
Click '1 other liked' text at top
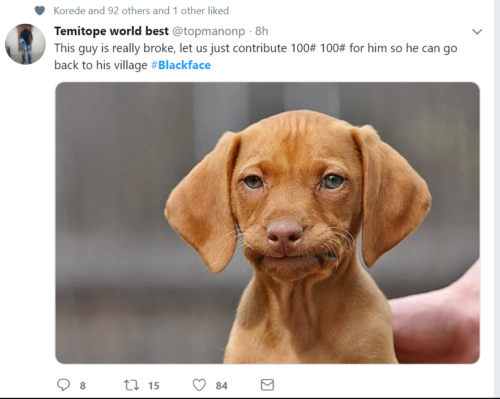[201, 11]
